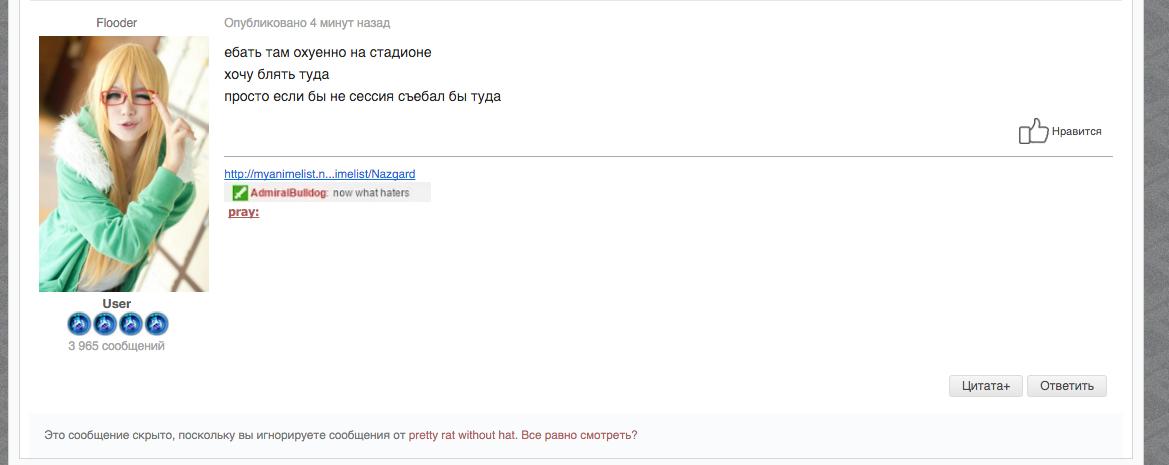Viewport: 1169px width, 465px height.
Task: Open Flooder's profile via the username
Action: (117, 23)
